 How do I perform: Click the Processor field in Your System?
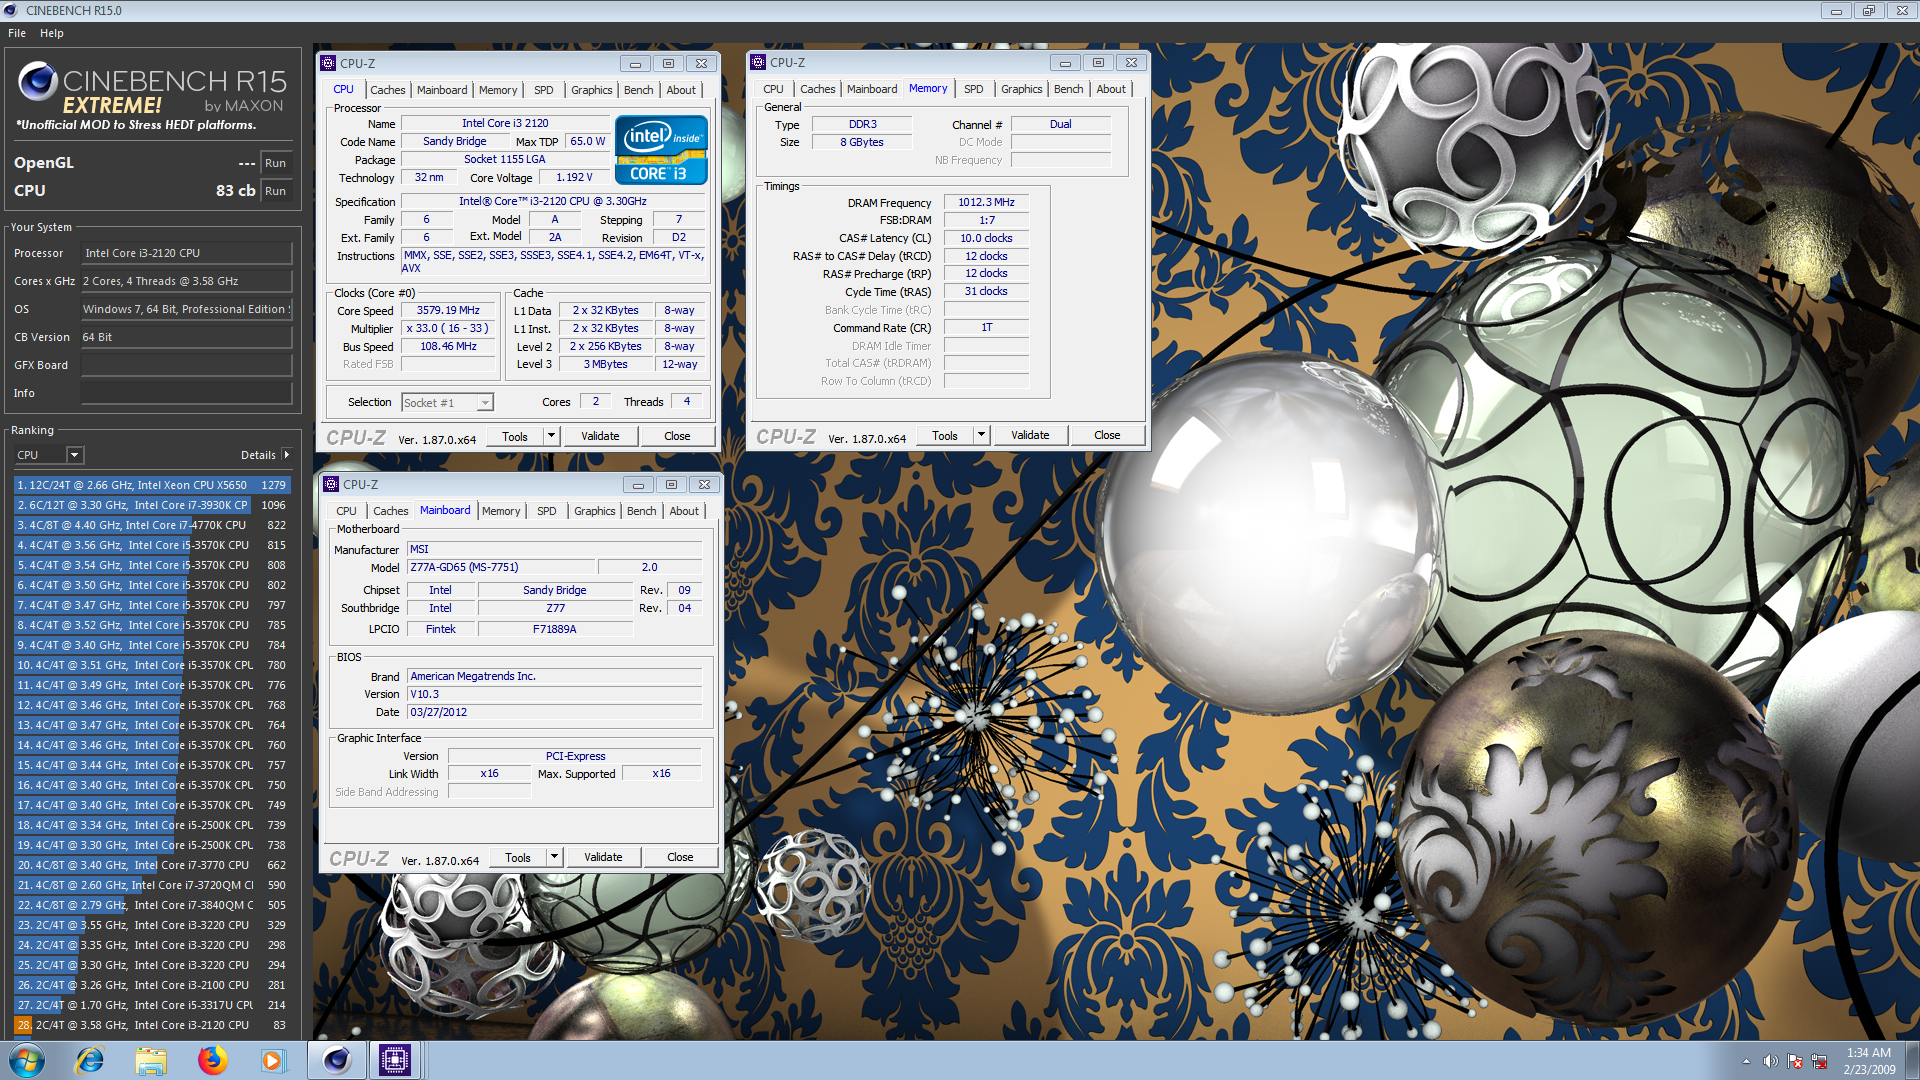coord(186,253)
